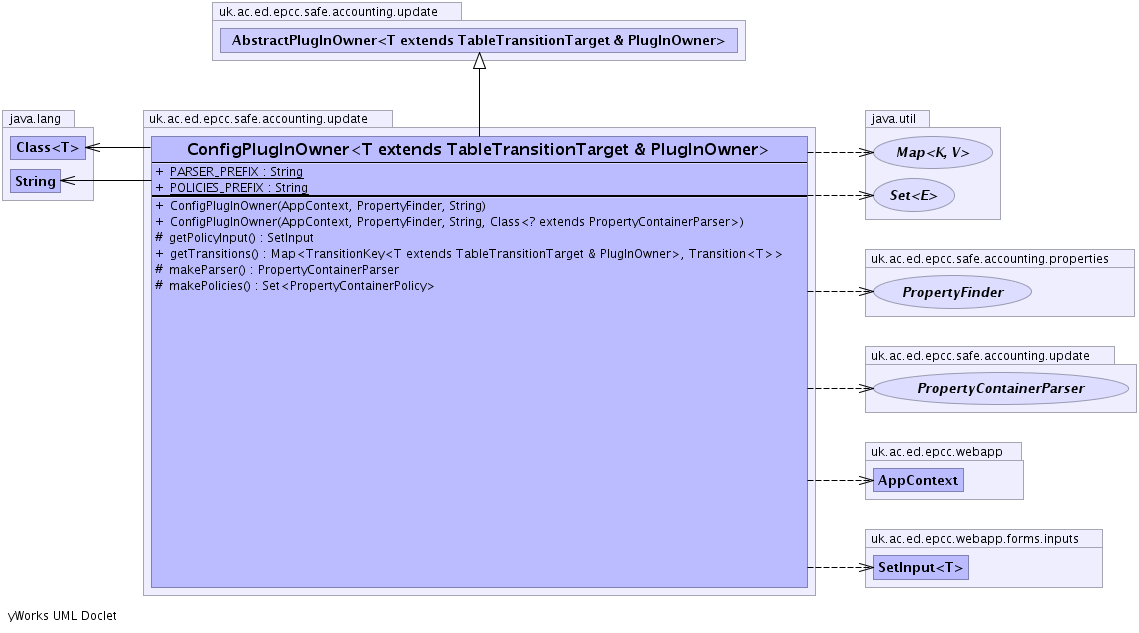Viewport: 1139px width, 633px height.
Task: Click the Map<K, V> interface ellipse
Action: pos(932,152)
